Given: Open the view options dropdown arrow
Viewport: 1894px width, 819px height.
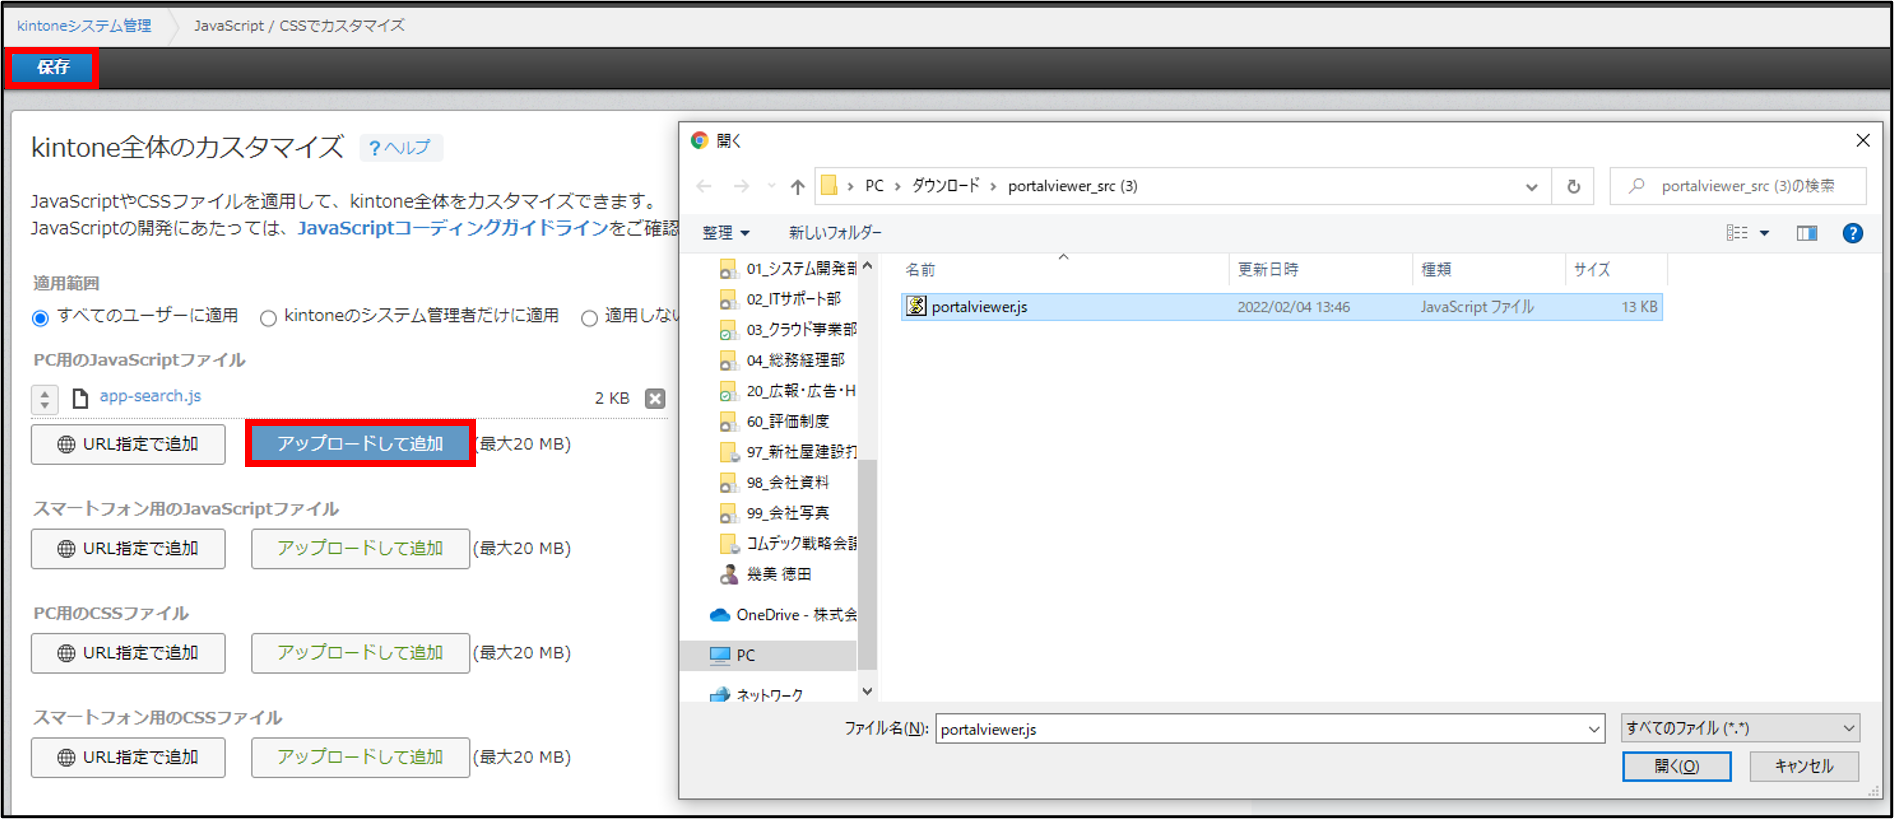Looking at the screenshot, I should [1764, 233].
